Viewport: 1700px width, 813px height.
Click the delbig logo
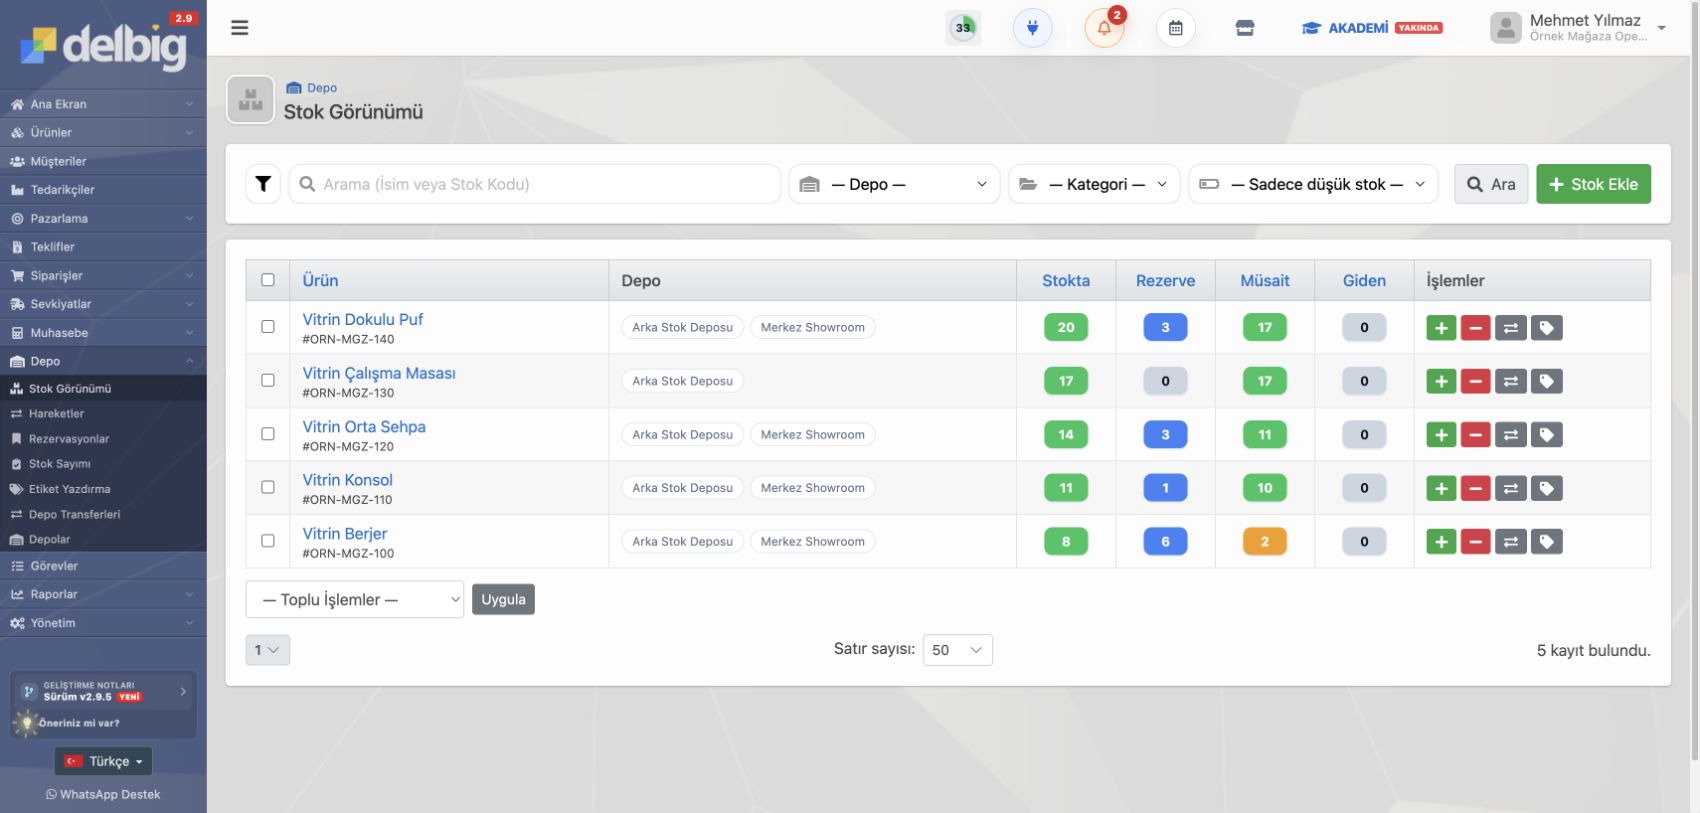[103, 45]
